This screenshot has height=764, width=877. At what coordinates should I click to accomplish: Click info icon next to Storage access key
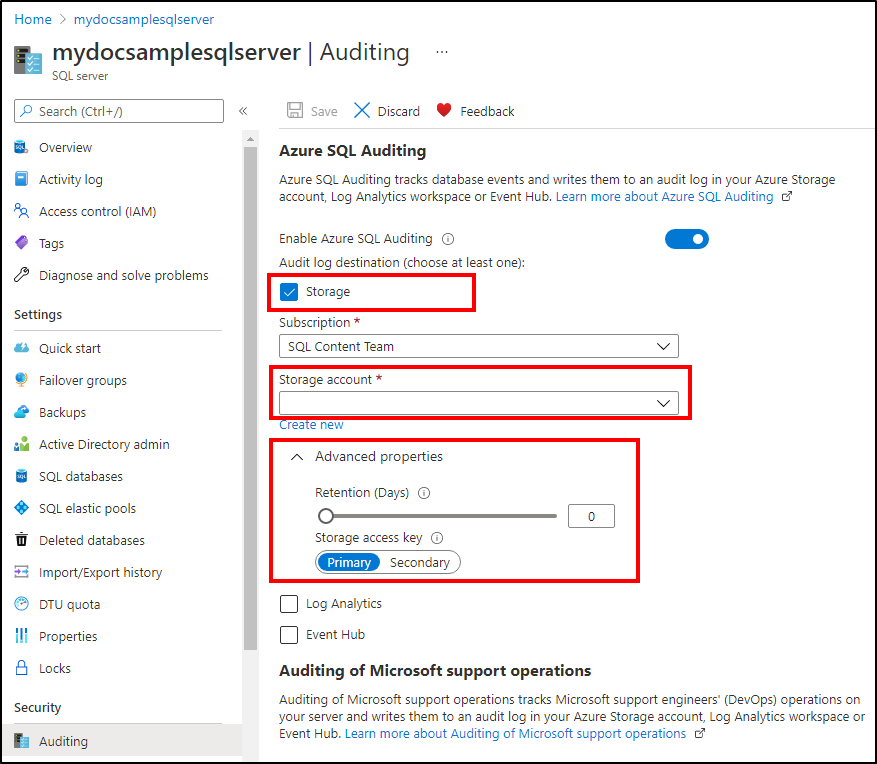tap(437, 538)
